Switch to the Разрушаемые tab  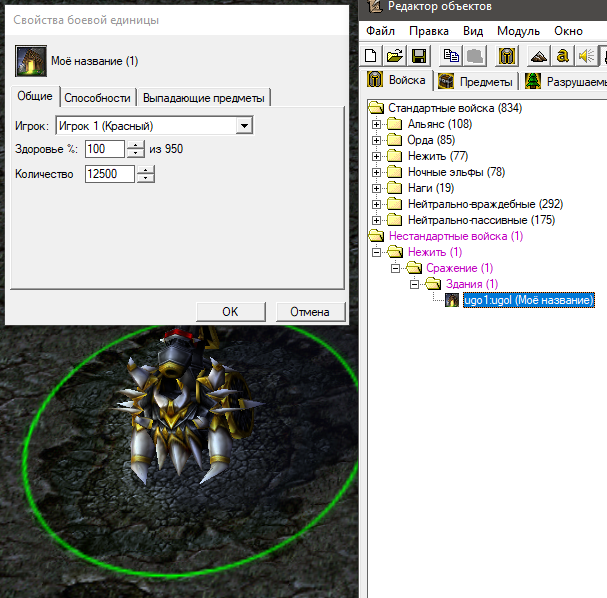click(x=565, y=81)
